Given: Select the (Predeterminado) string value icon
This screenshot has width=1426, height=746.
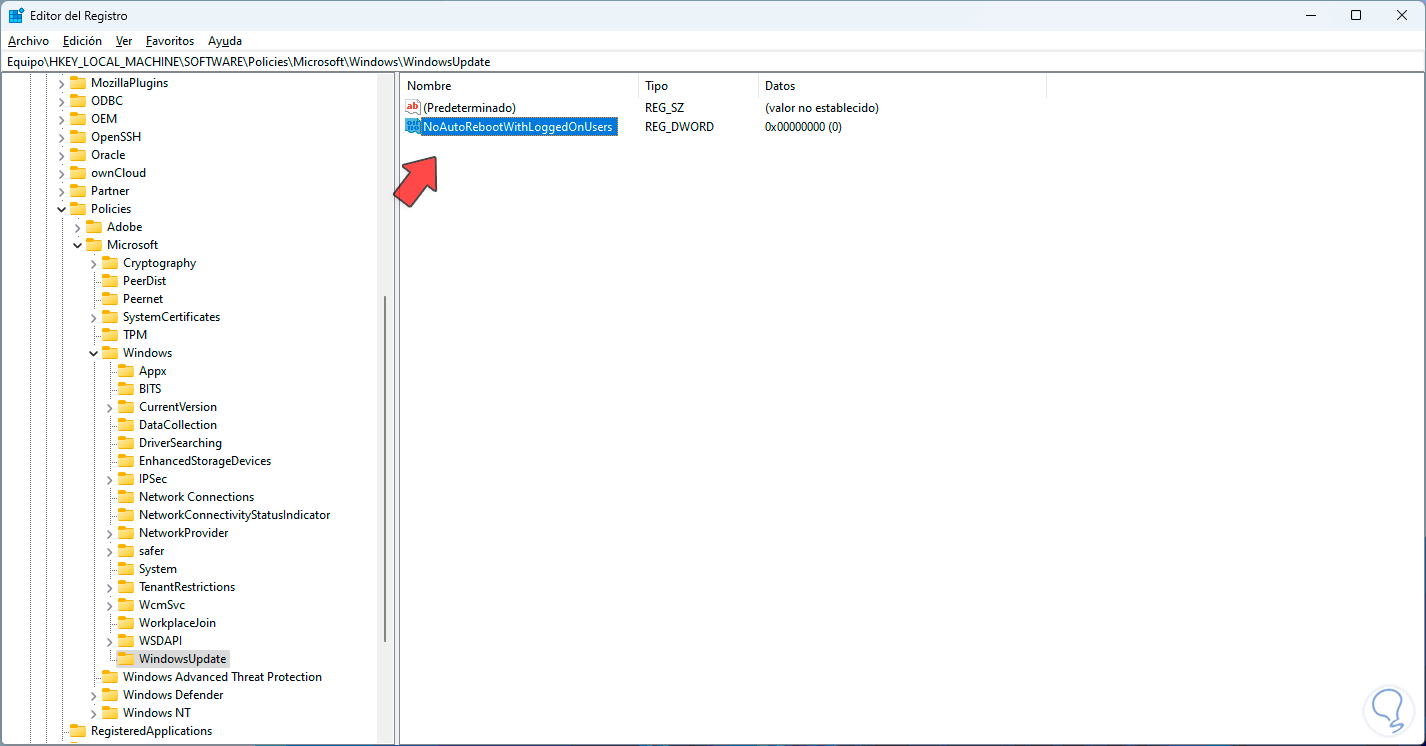Looking at the screenshot, I should [x=413, y=107].
